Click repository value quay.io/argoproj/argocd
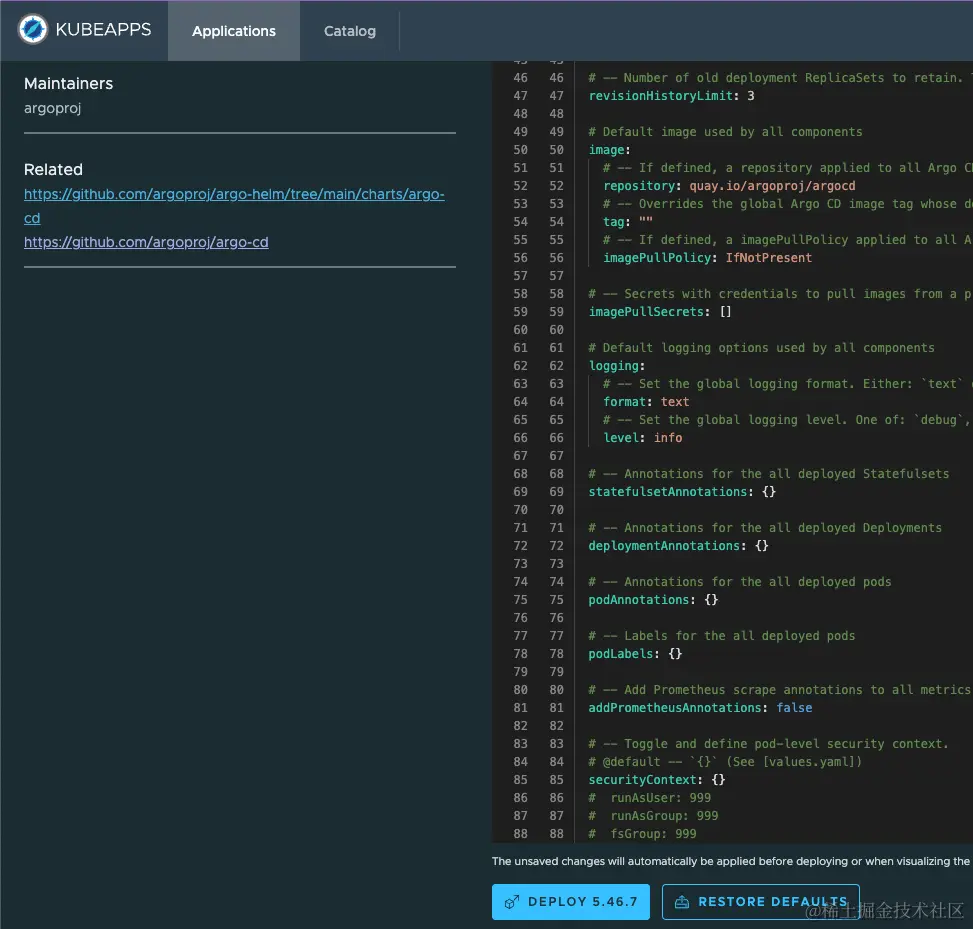This screenshot has height=929, width=973. tap(772, 186)
